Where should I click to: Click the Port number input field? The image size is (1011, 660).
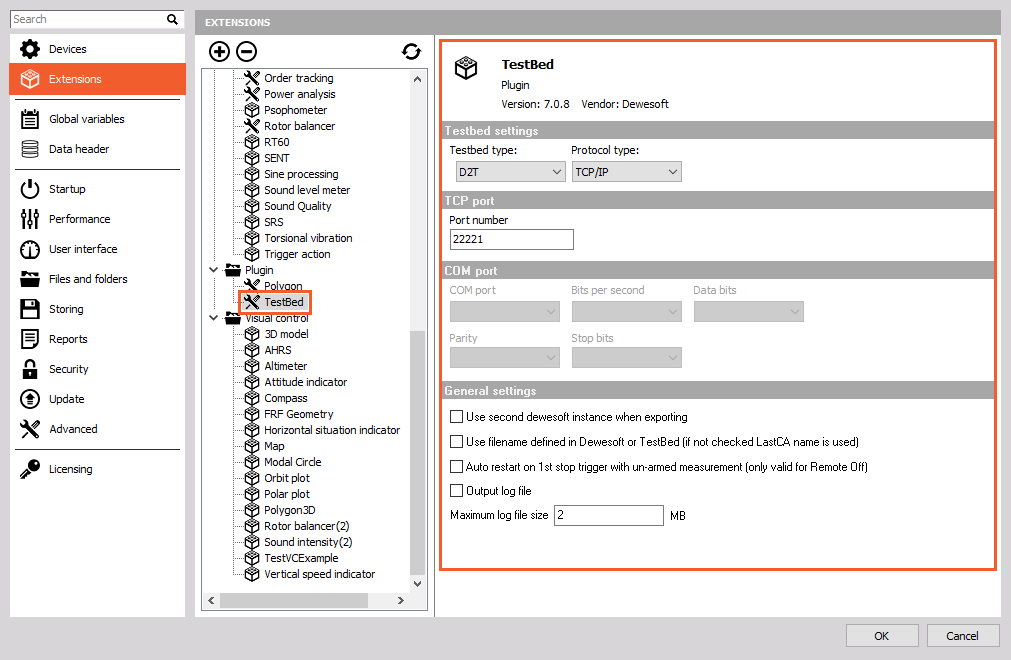click(511, 239)
